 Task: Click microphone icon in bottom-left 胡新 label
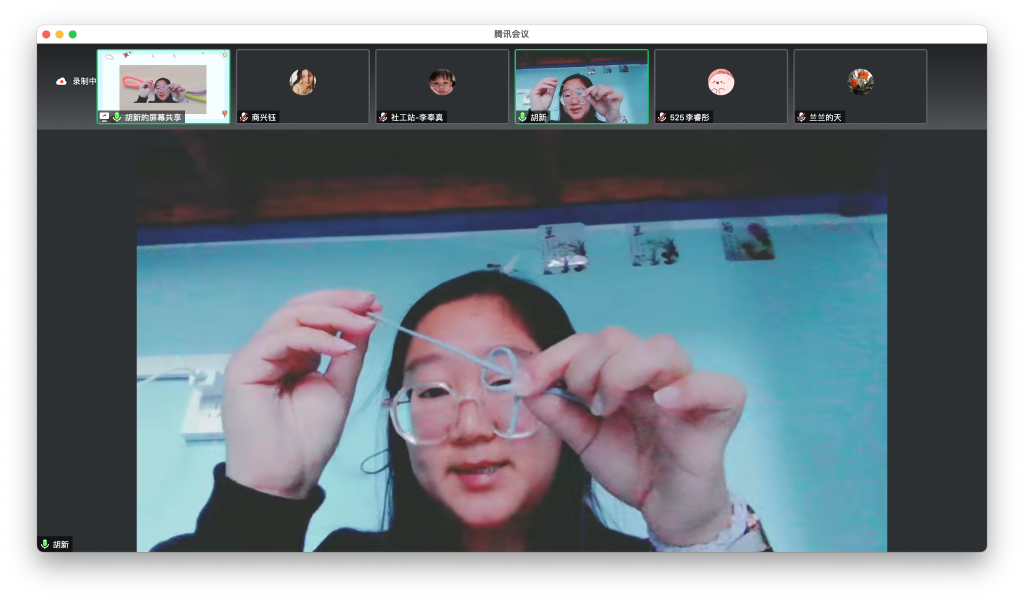[45, 544]
